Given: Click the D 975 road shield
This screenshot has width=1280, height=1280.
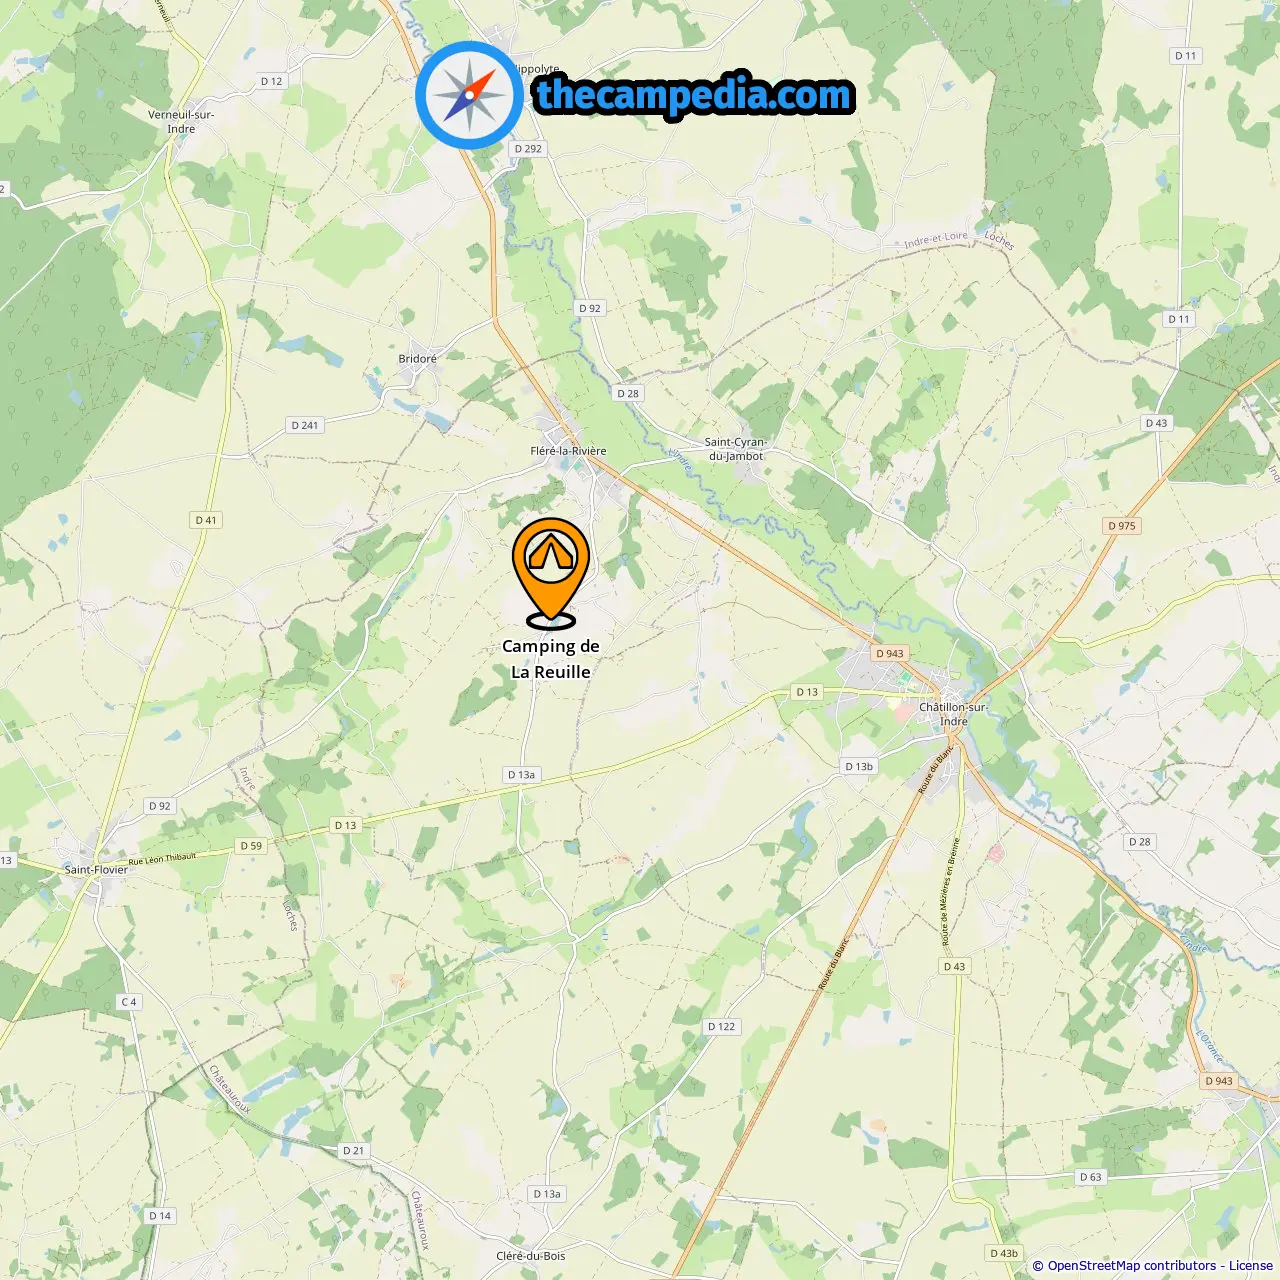Looking at the screenshot, I should pyautogui.click(x=1122, y=526).
